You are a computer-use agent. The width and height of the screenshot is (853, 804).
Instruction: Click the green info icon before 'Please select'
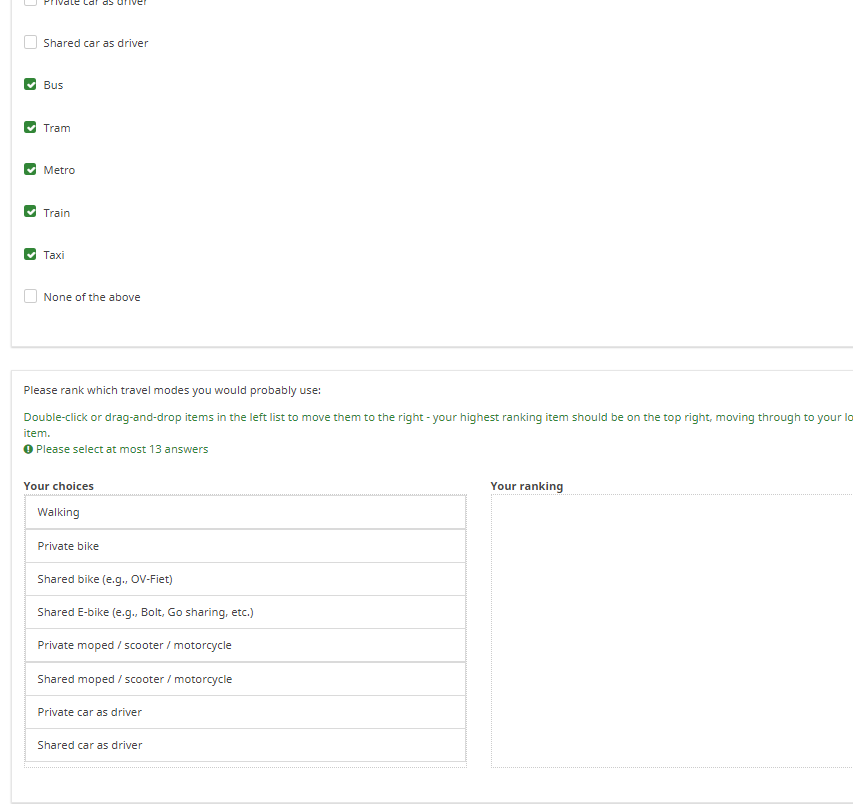click(x=28, y=449)
